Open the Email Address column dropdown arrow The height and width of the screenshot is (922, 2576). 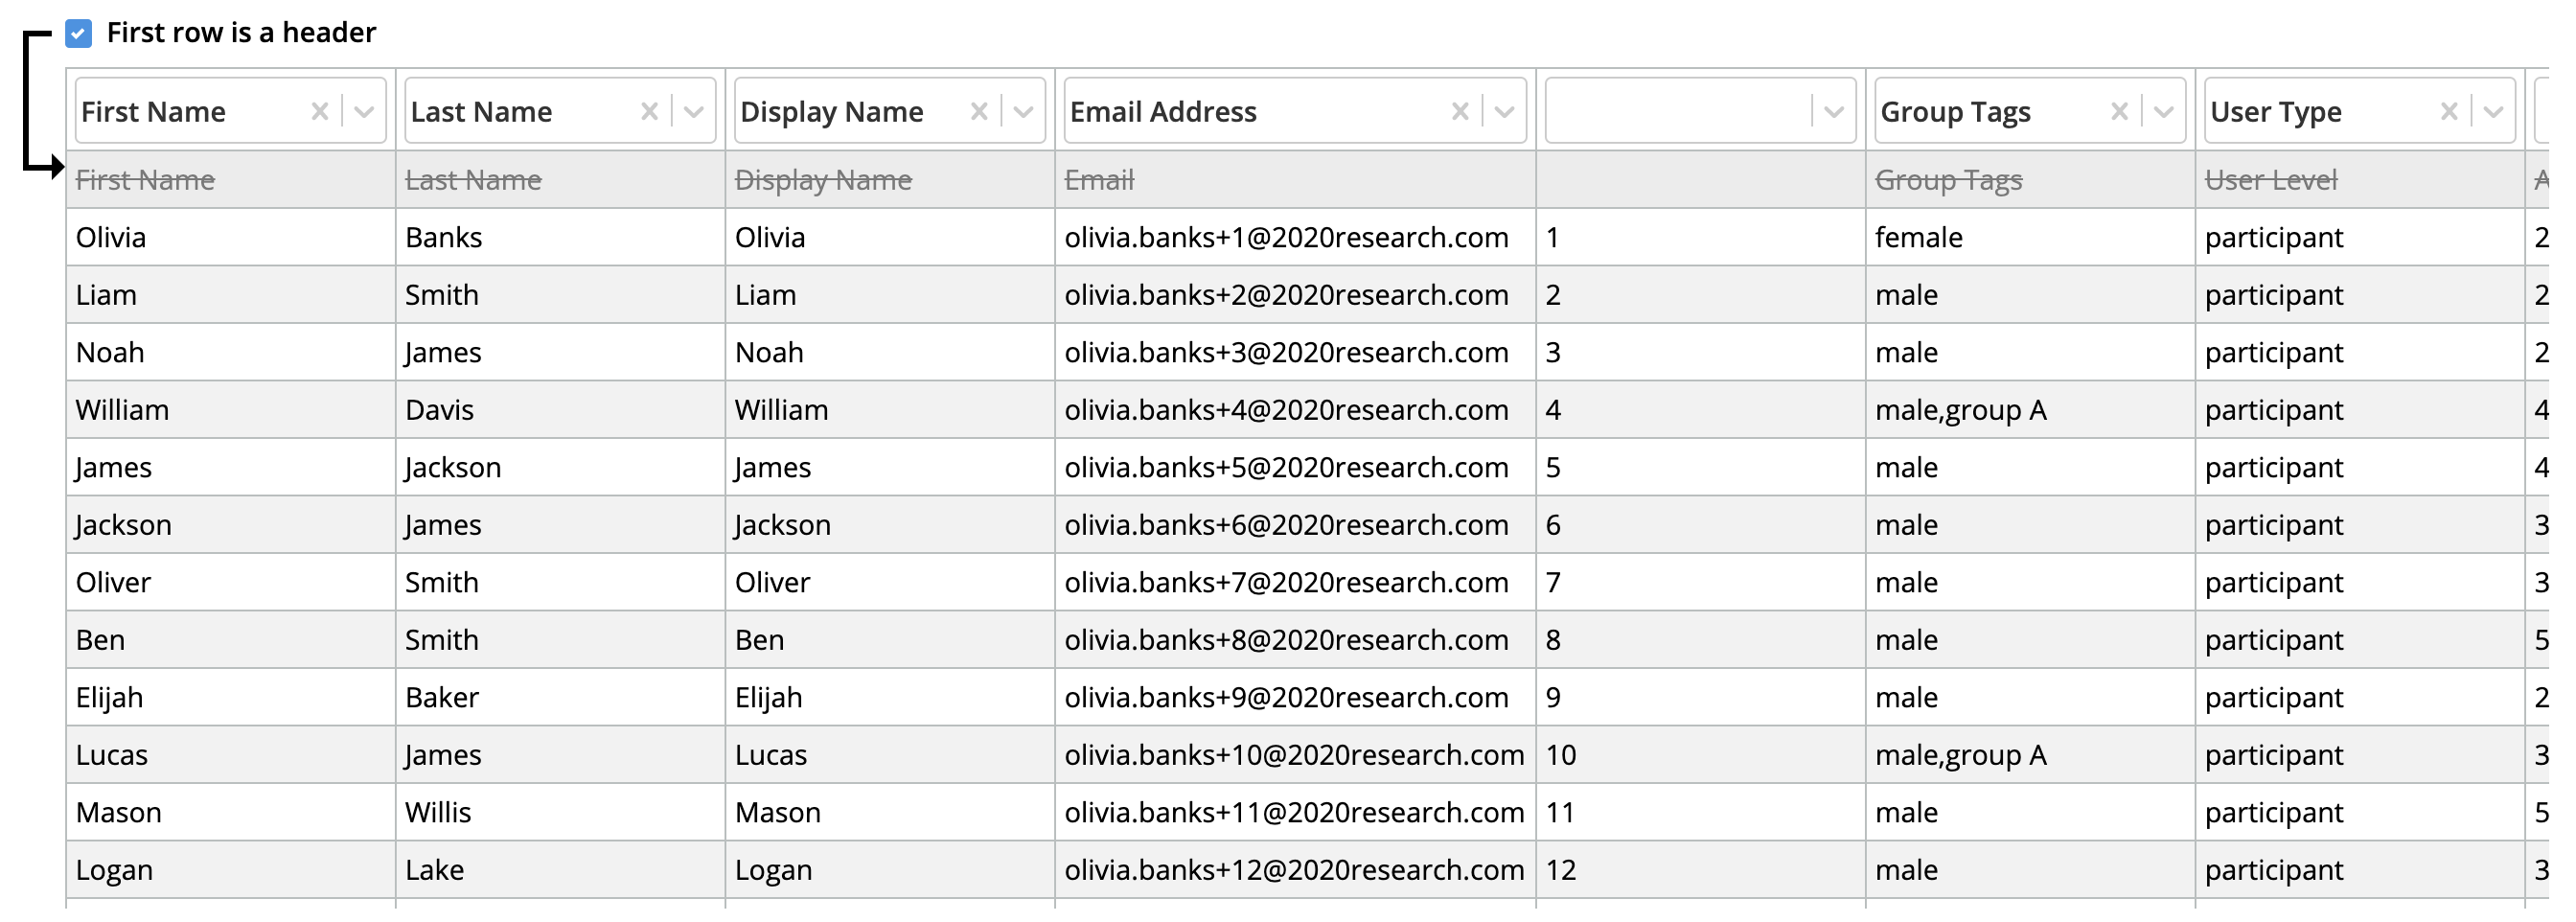1504,111
